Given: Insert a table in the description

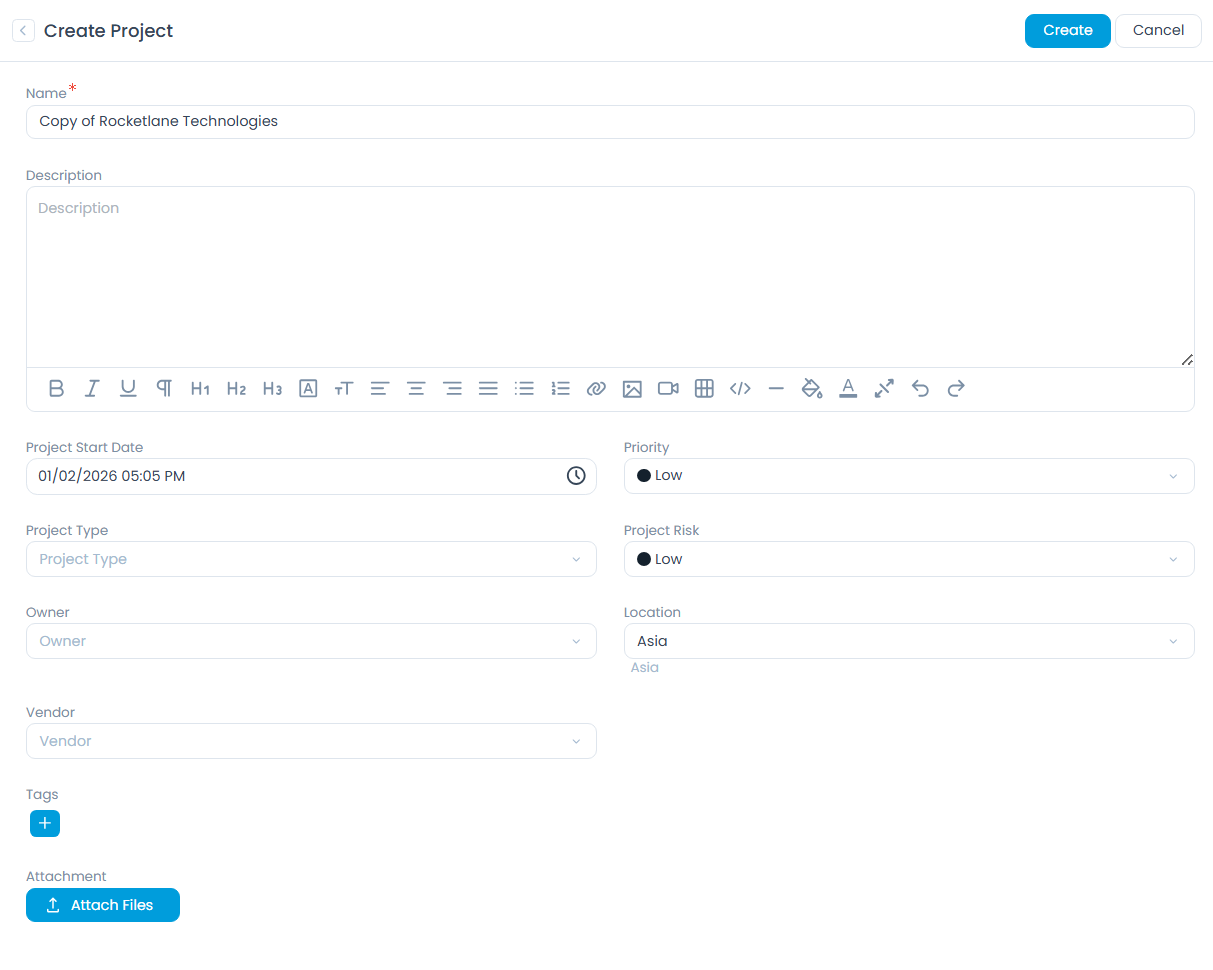Looking at the screenshot, I should pos(704,389).
